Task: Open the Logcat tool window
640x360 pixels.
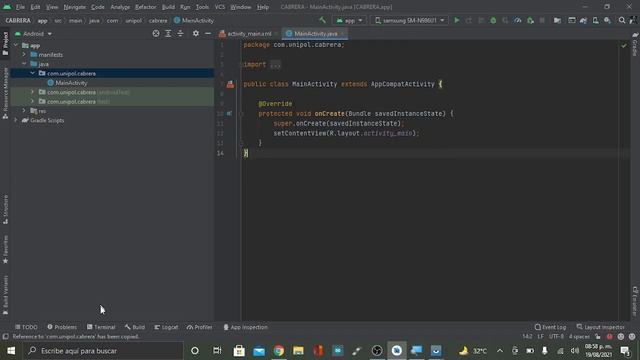Action: coord(166,327)
